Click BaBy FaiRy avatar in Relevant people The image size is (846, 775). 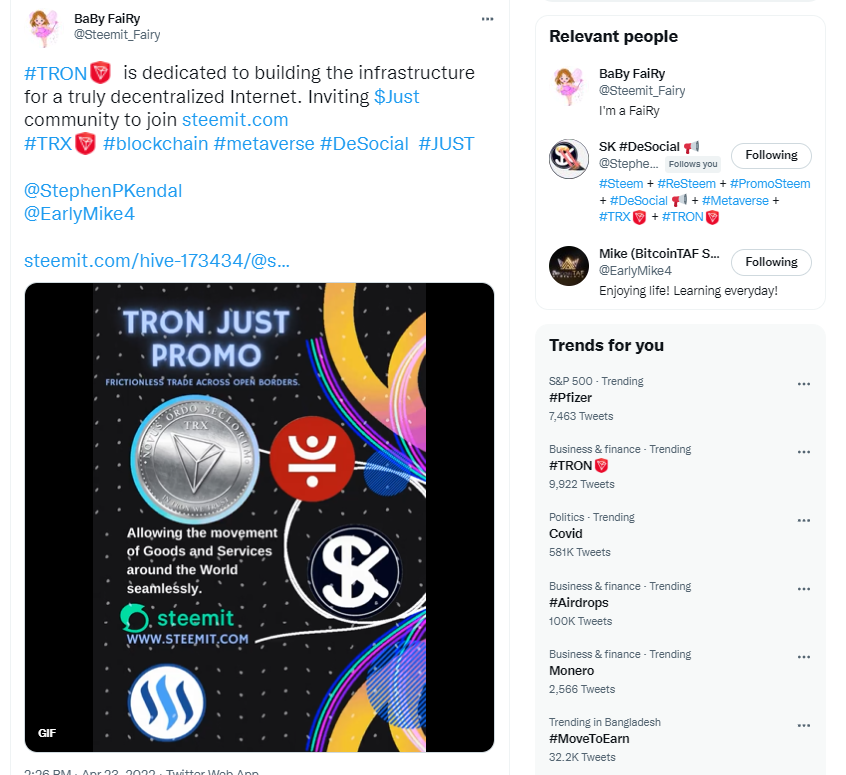pos(569,86)
